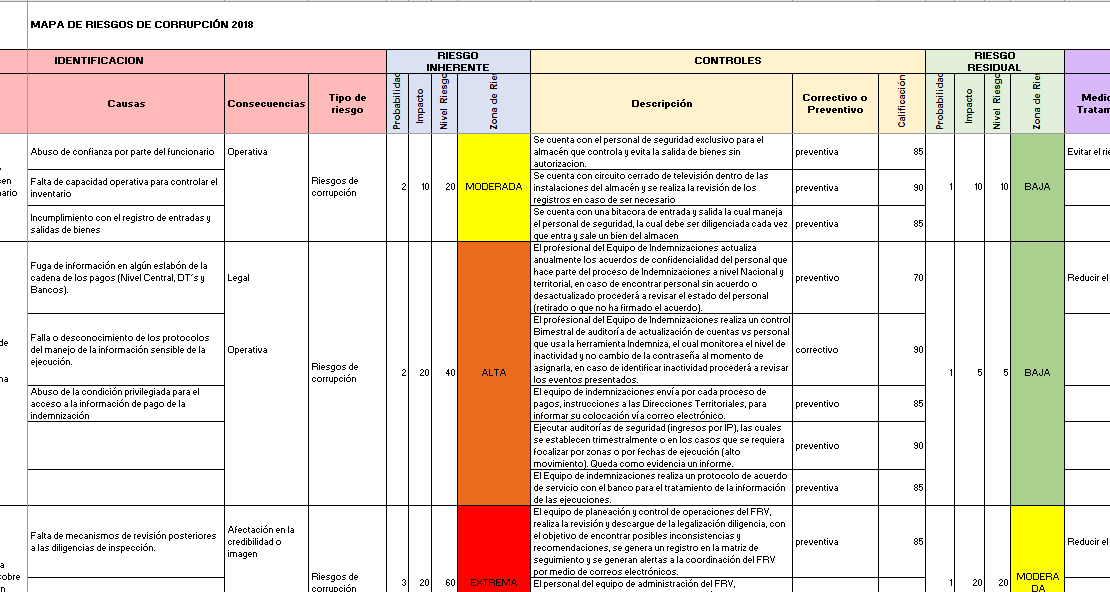
Task: Click "Operativa" beside Falla o desconocimiento
Action: click(266, 350)
